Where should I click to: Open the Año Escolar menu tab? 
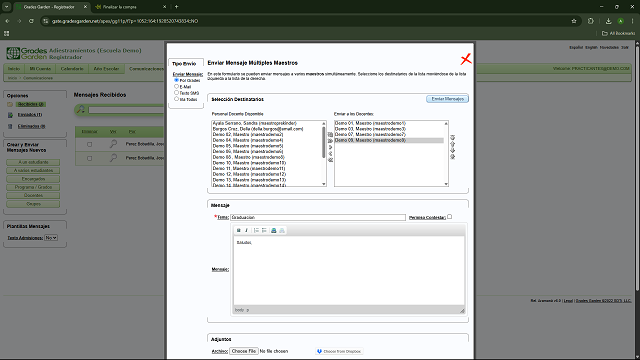106,69
